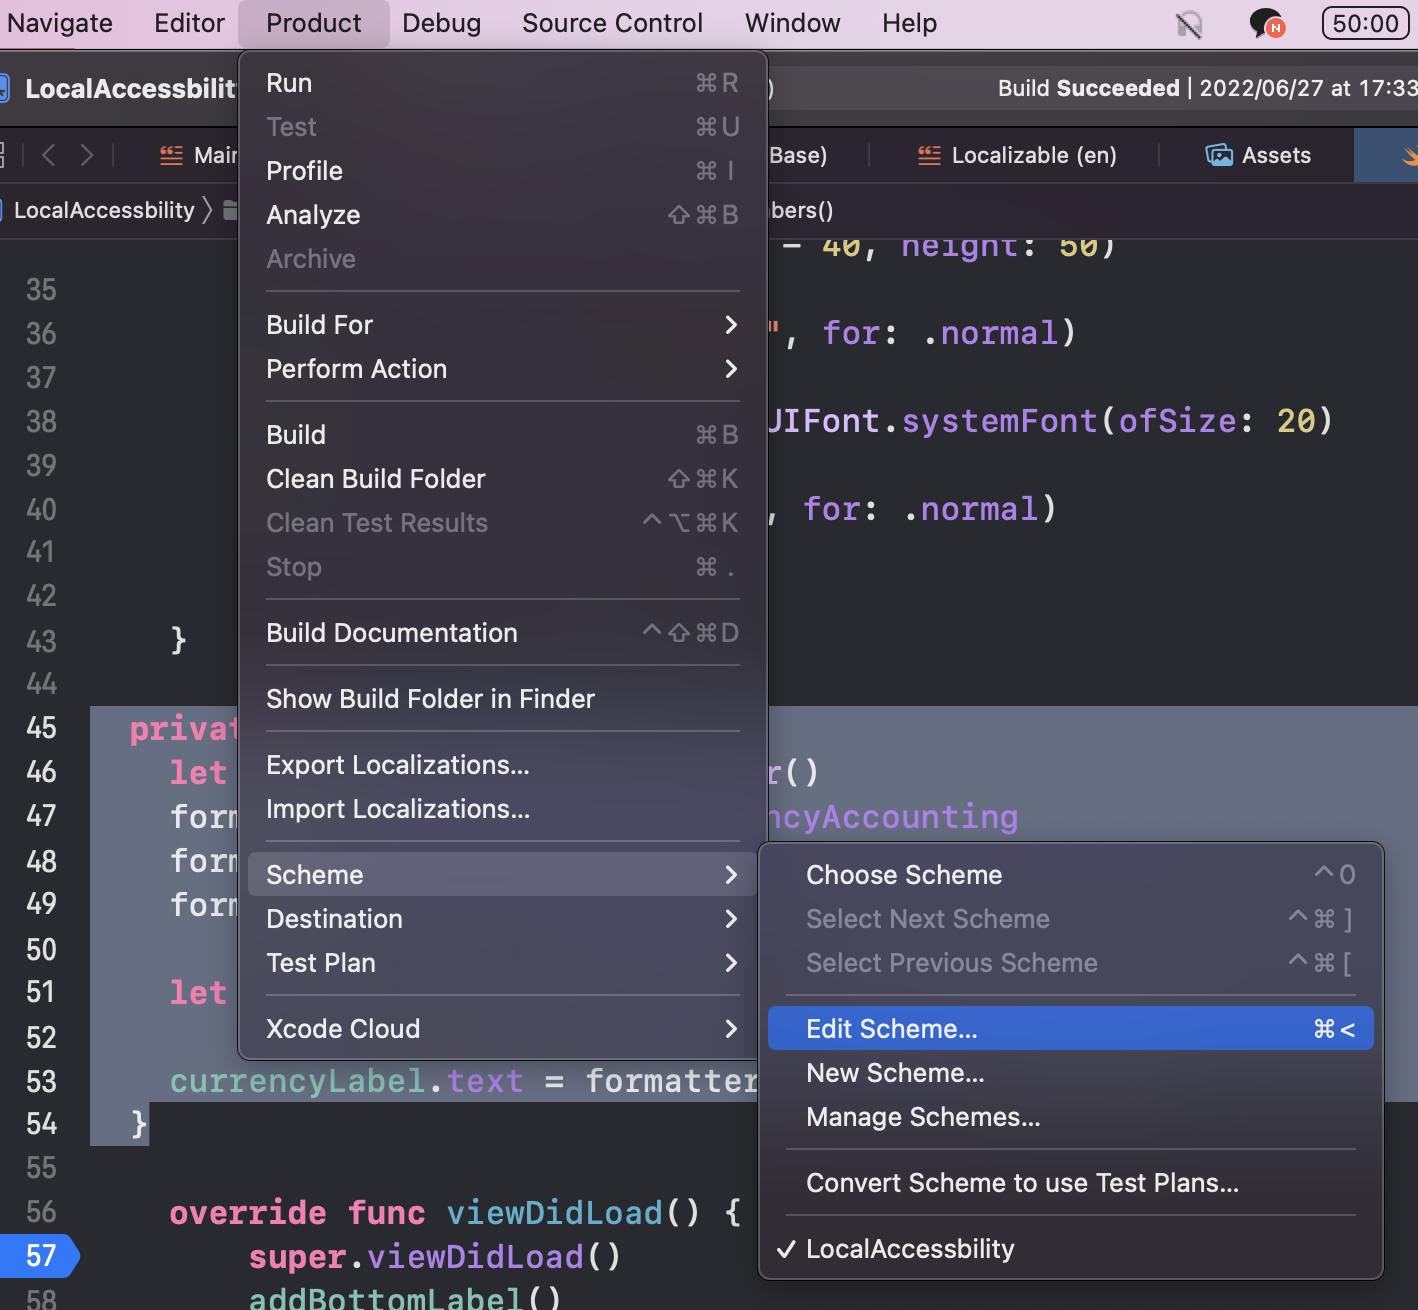Expand the Test Plan submenu

[x=503, y=963]
